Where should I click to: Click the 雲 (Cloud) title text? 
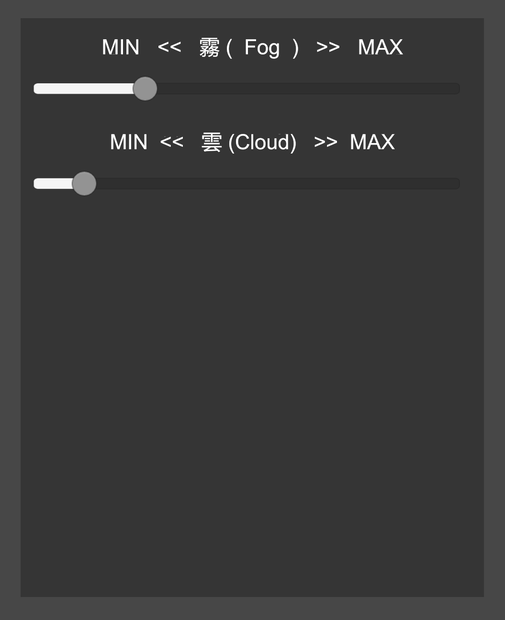[249, 143]
